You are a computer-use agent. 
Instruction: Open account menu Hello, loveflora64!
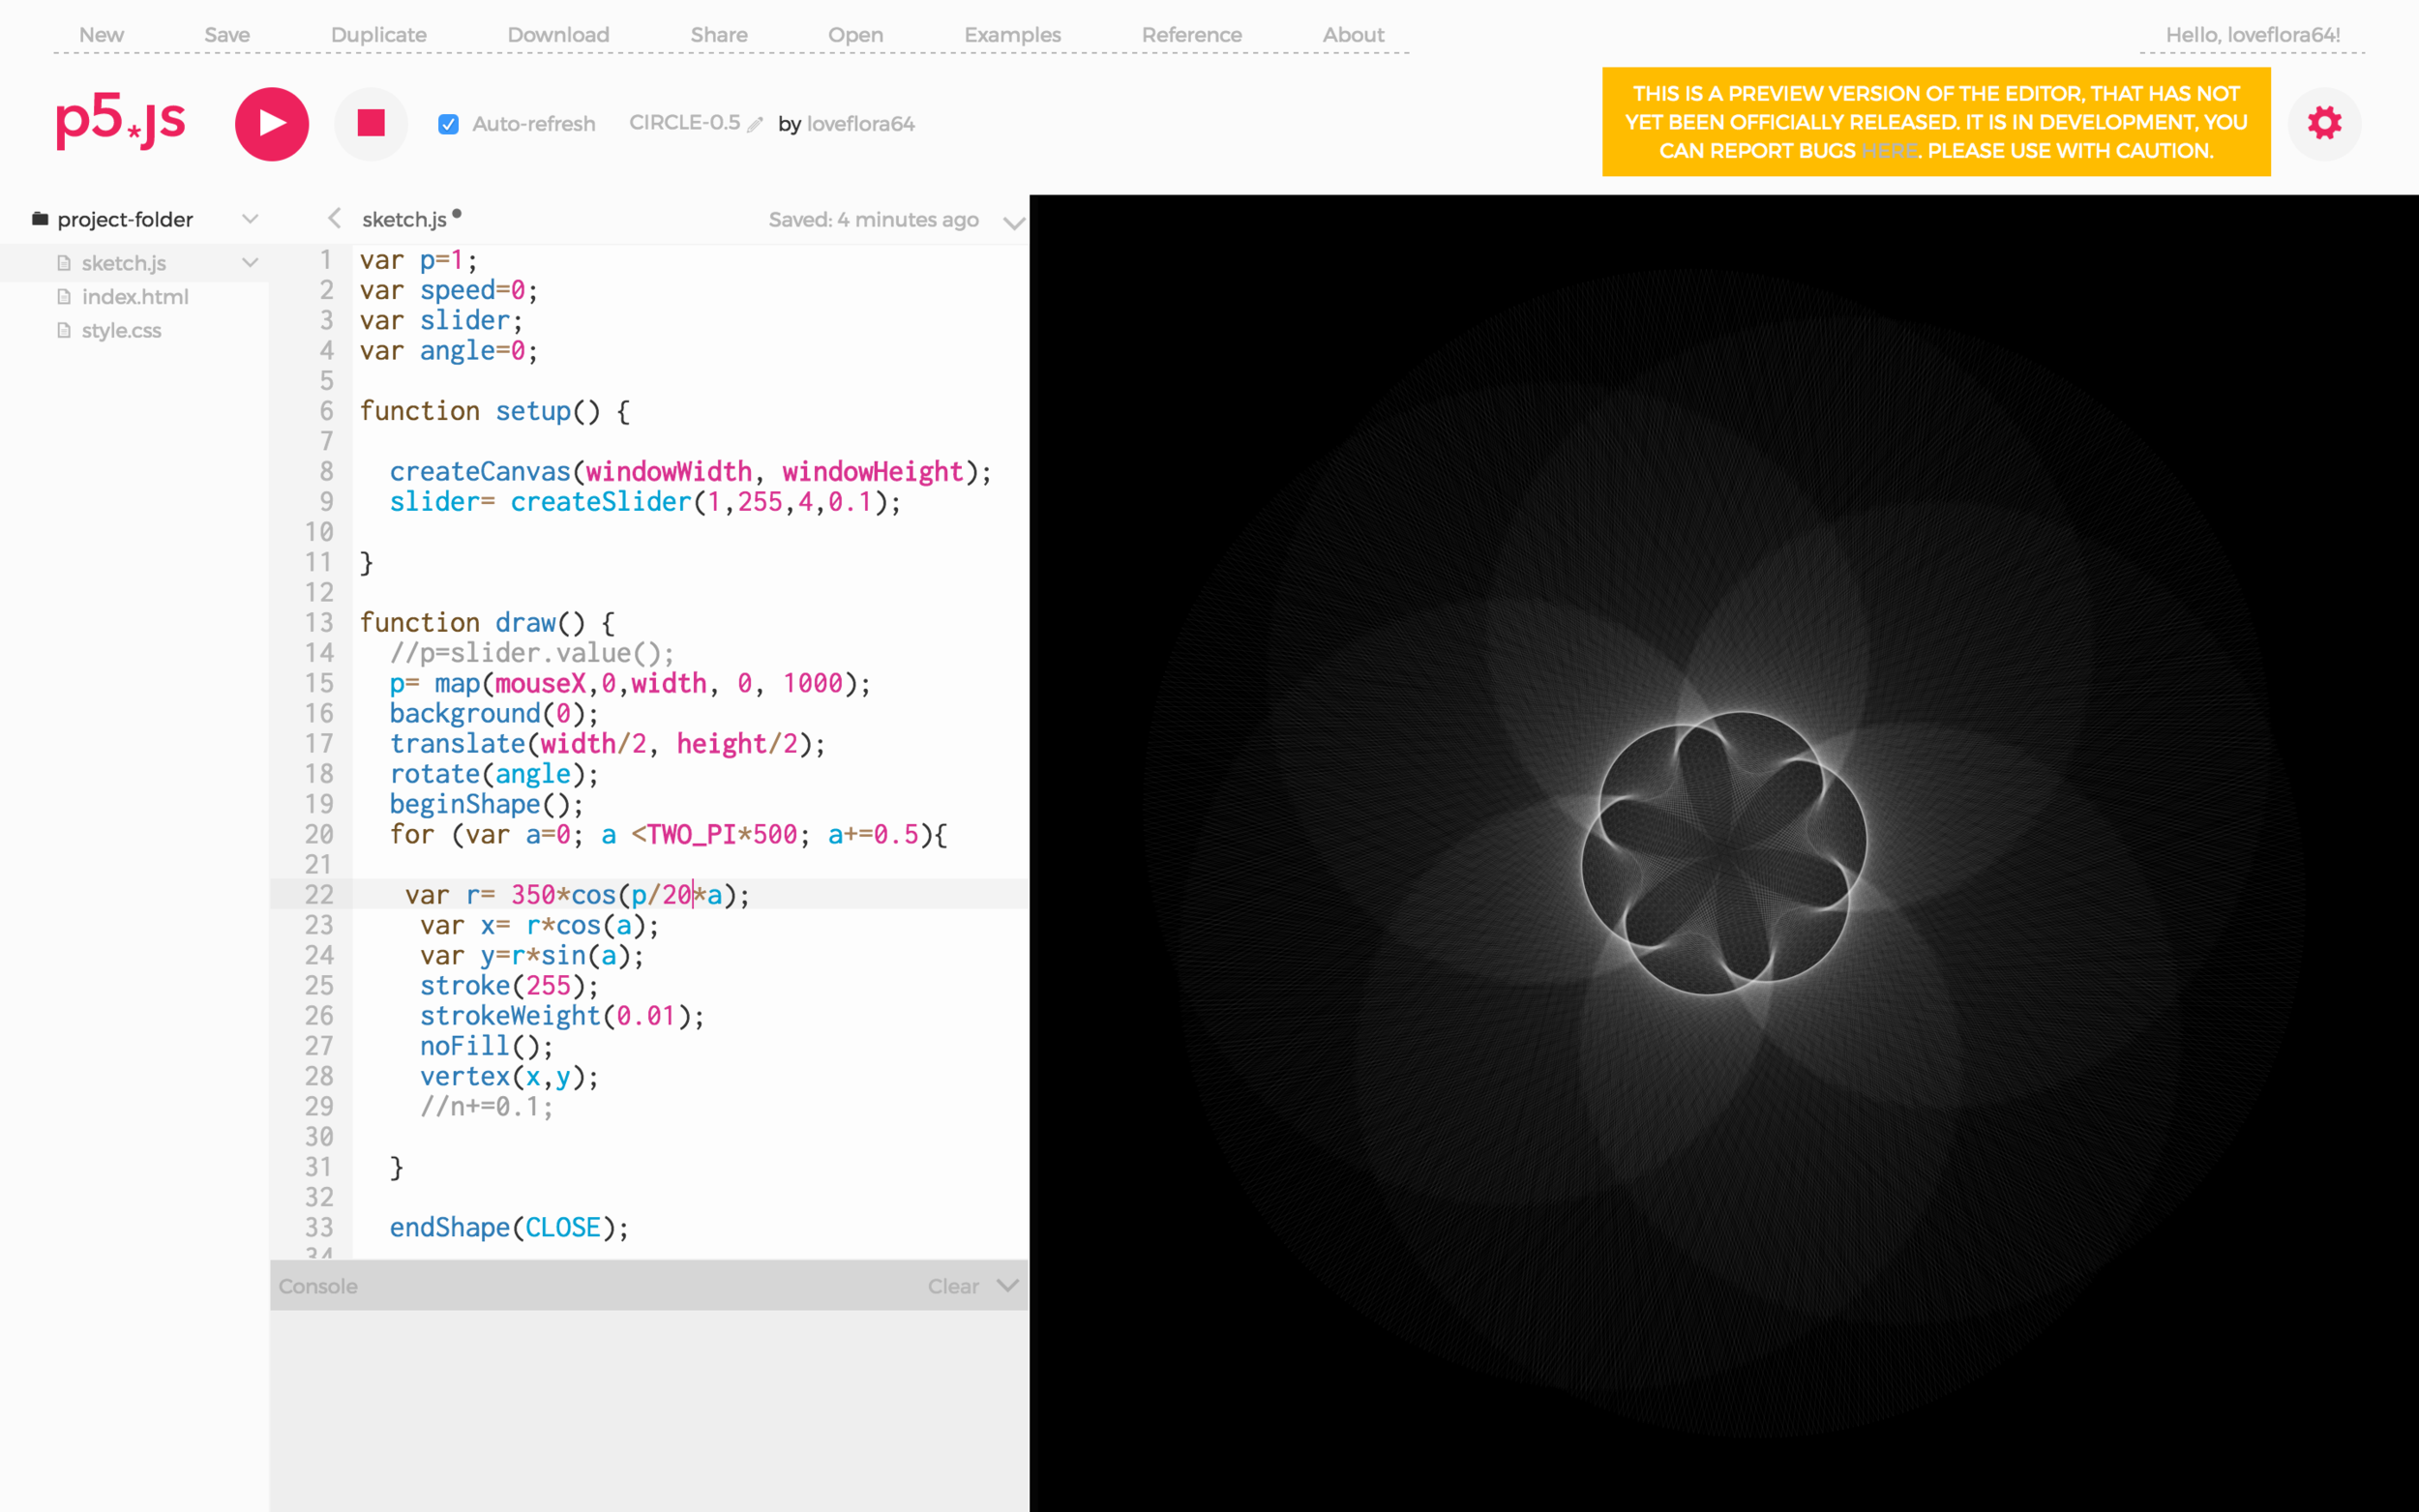(2252, 35)
